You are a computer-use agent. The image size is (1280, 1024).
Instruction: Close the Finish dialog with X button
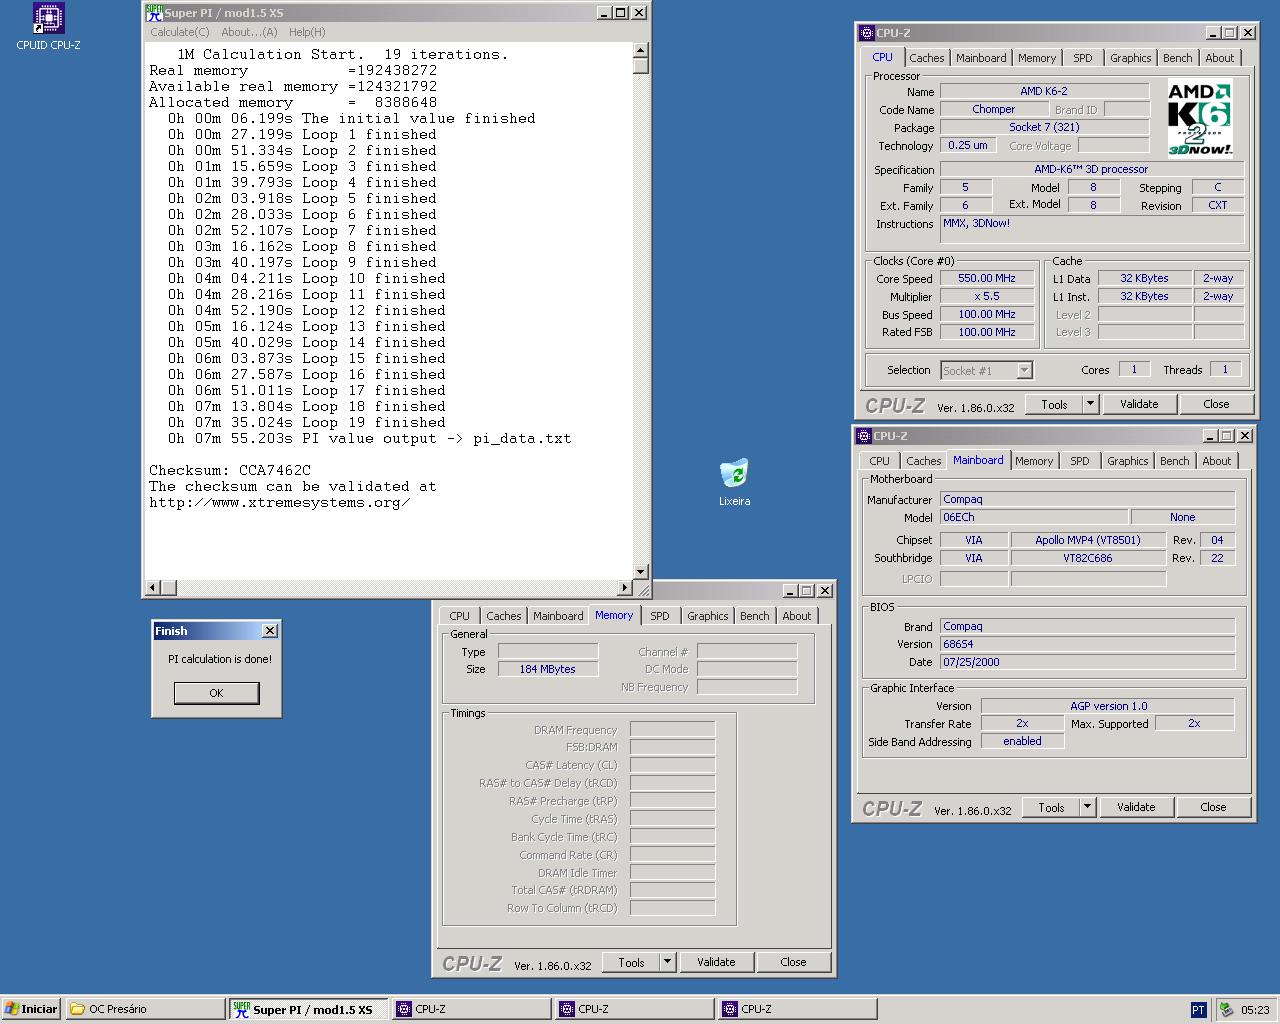[x=269, y=631]
